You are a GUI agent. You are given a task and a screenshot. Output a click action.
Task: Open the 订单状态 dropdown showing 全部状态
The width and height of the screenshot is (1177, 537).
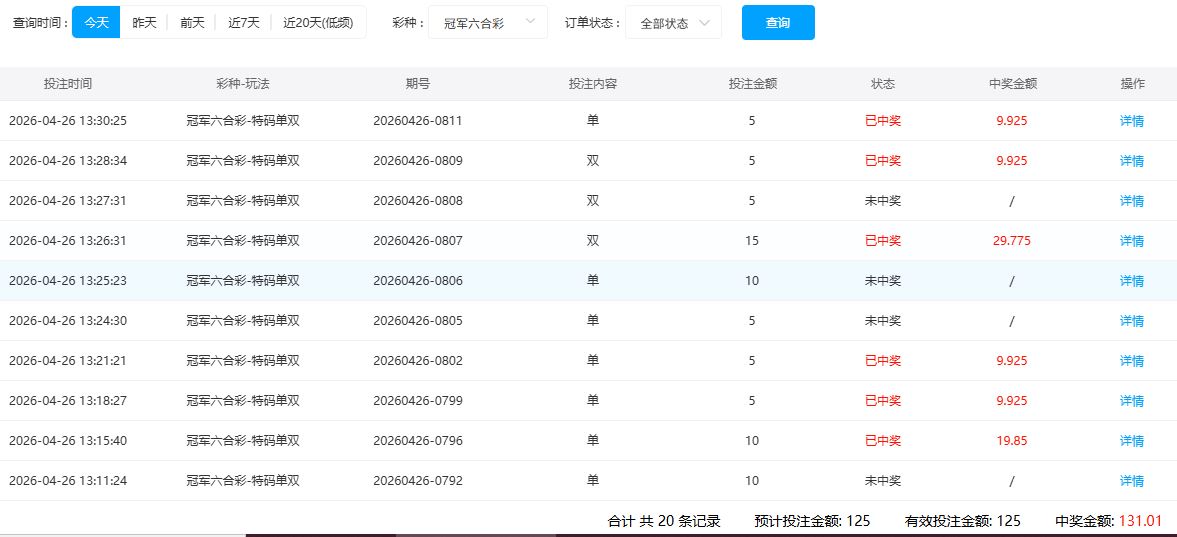pos(673,23)
